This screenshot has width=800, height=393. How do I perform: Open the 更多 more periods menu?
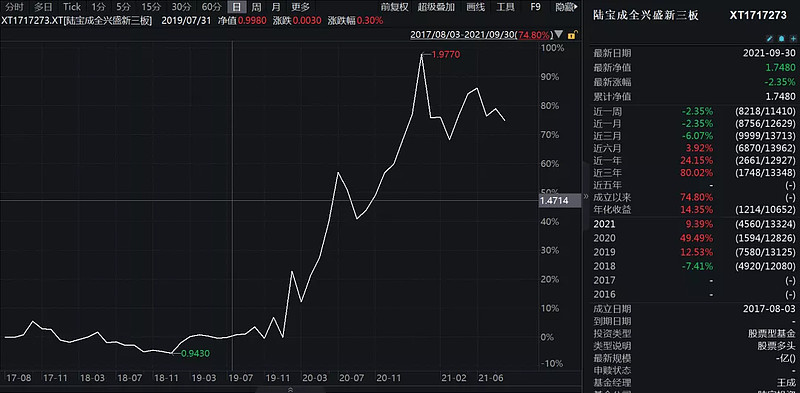(x=301, y=7)
